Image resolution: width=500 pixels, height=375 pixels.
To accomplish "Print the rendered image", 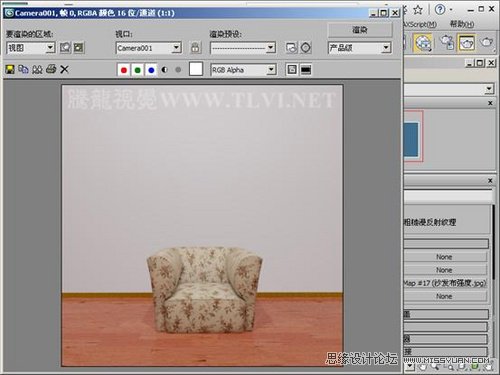I will point(51,69).
